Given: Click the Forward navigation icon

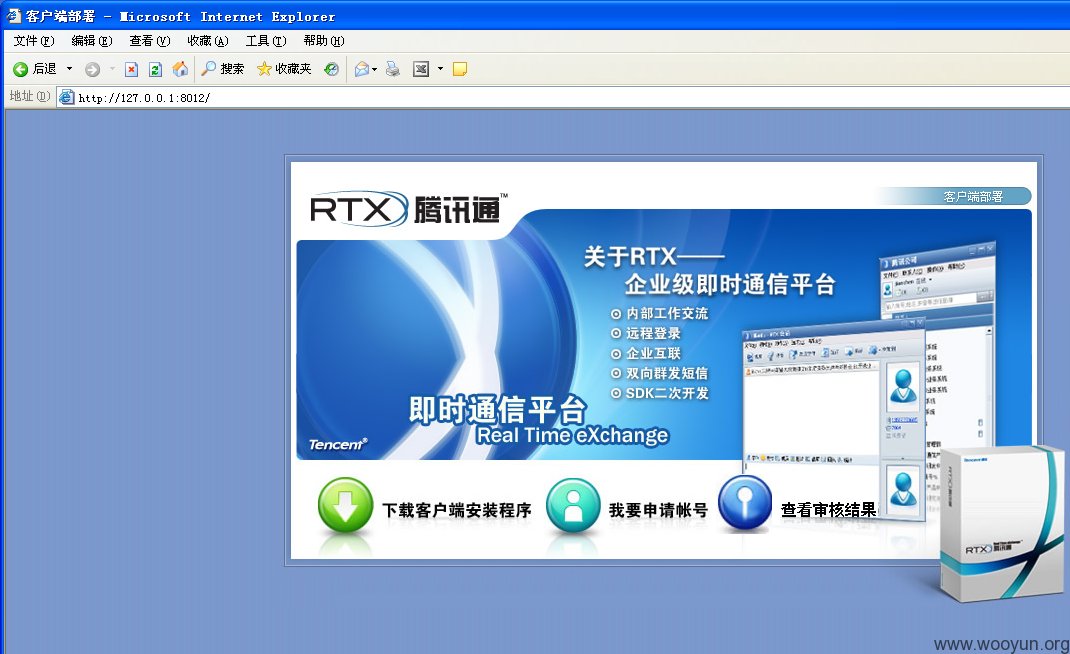Looking at the screenshot, I should (x=92, y=69).
